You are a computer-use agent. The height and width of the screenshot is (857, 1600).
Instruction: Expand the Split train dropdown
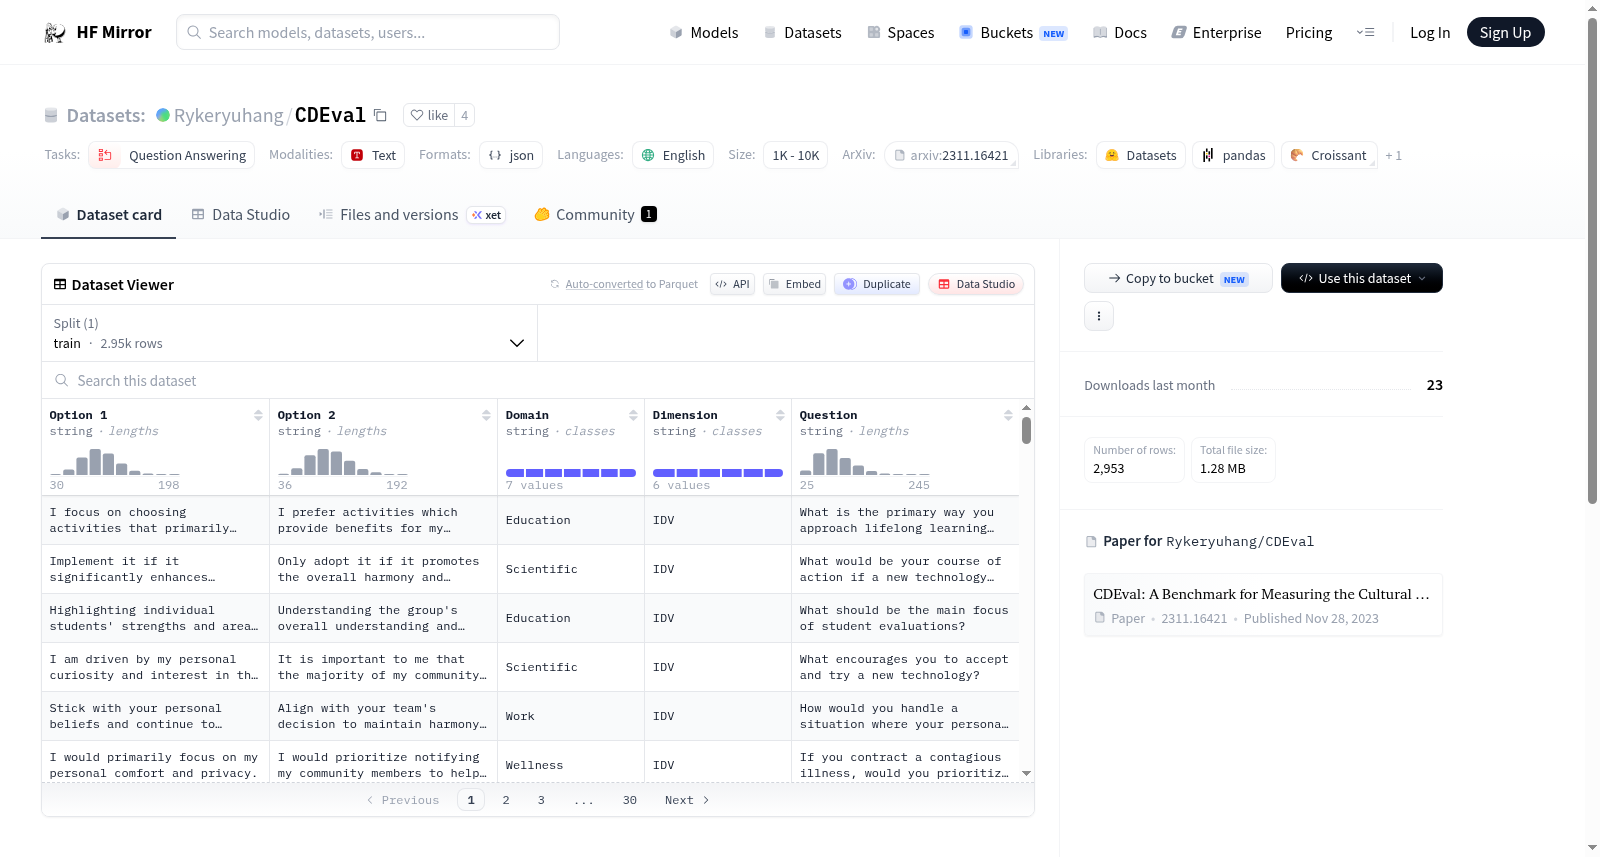290,333
